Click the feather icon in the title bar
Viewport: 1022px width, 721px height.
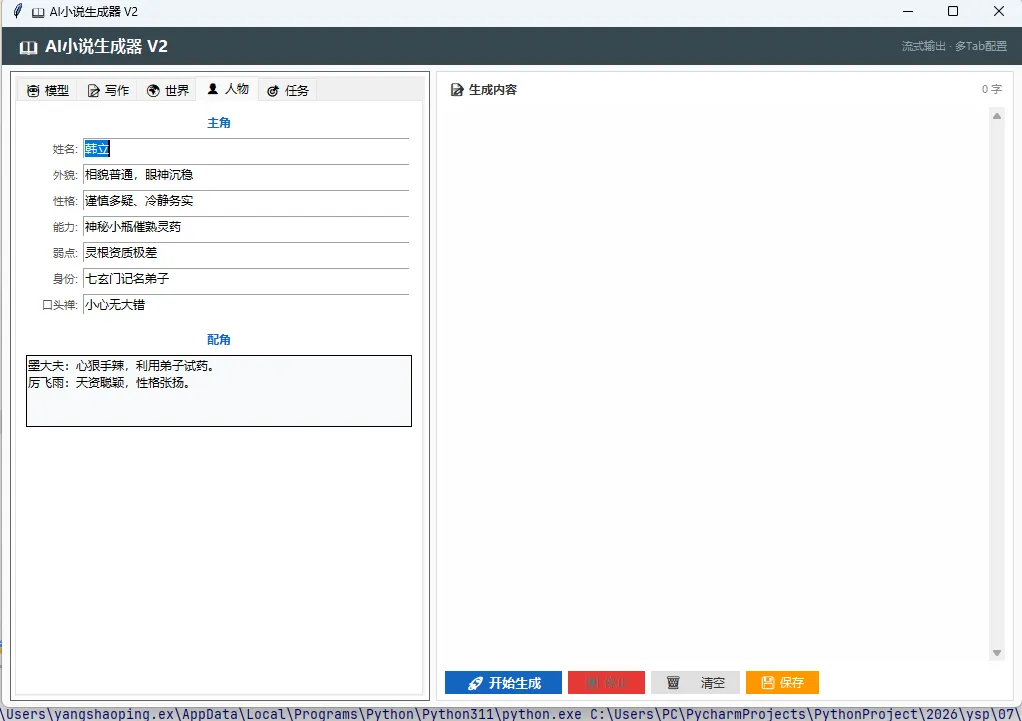pos(18,11)
